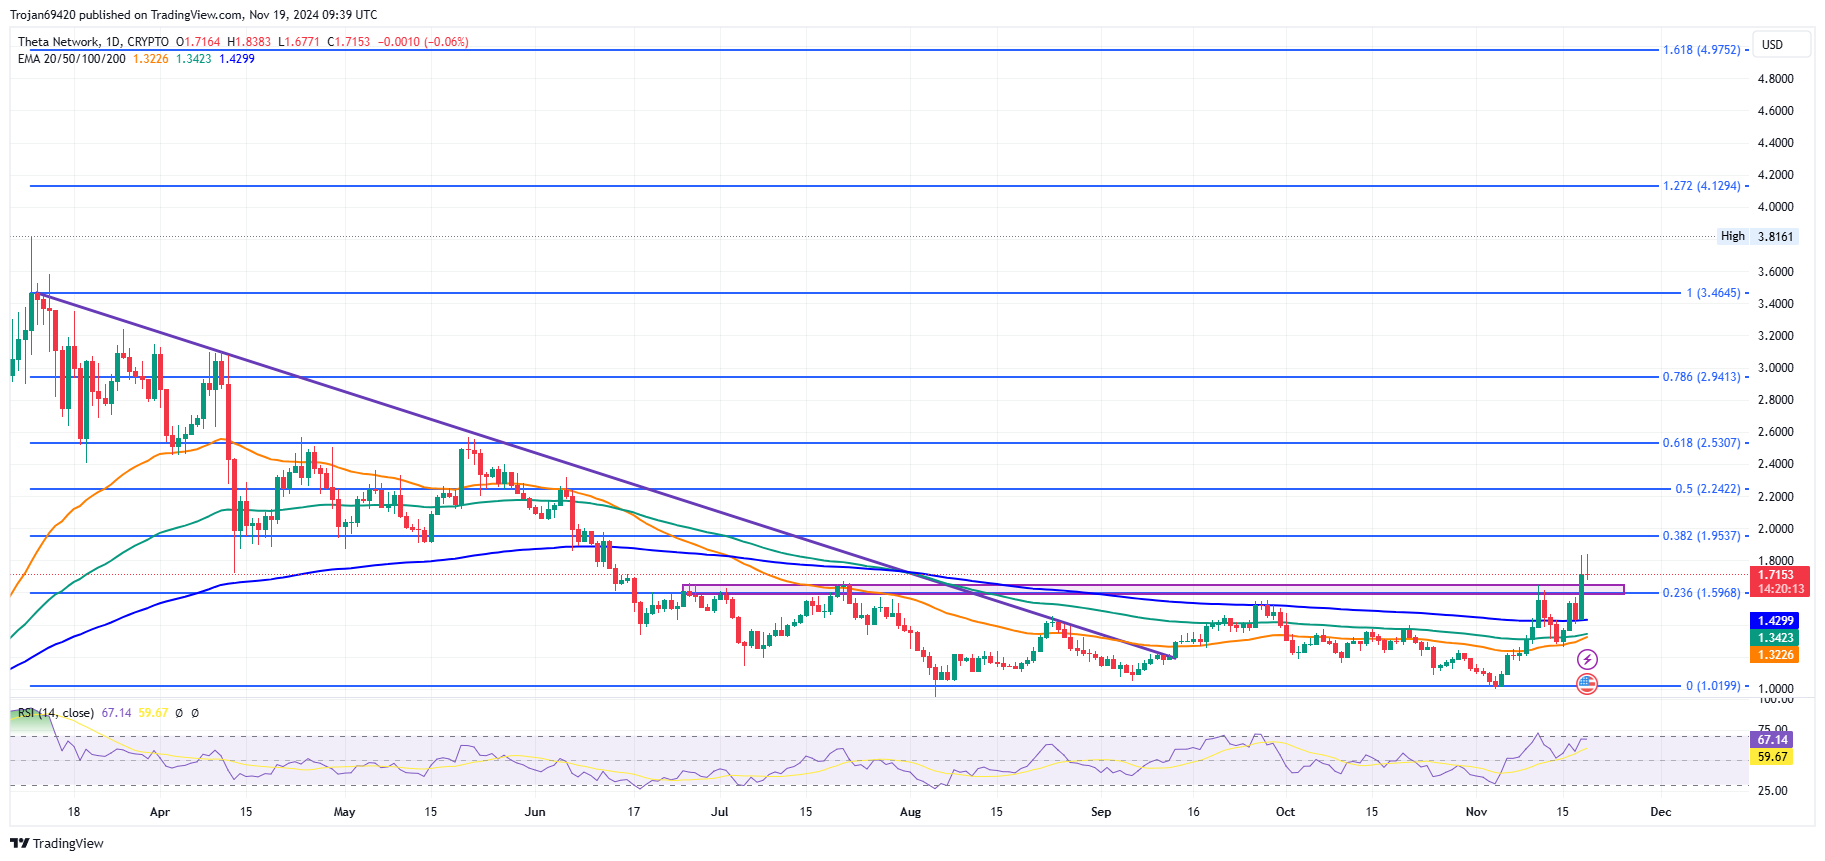Image resolution: width=1825 pixels, height=861 pixels.
Task: Select the 1.618 (4.9752) Fibonacci level label
Action: pyautogui.click(x=1701, y=49)
